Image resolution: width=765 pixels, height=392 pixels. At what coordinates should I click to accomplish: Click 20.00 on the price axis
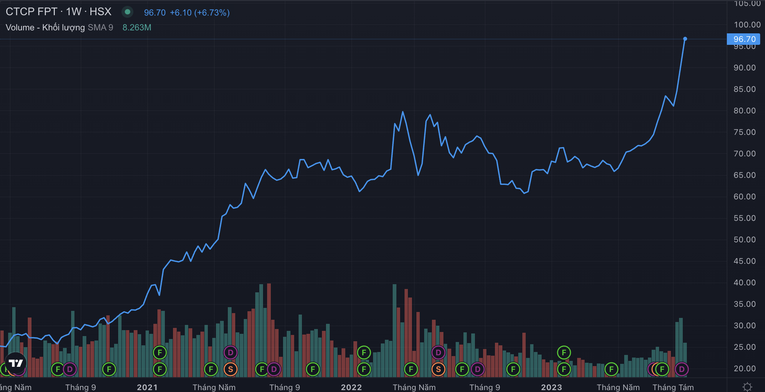click(744, 369)
